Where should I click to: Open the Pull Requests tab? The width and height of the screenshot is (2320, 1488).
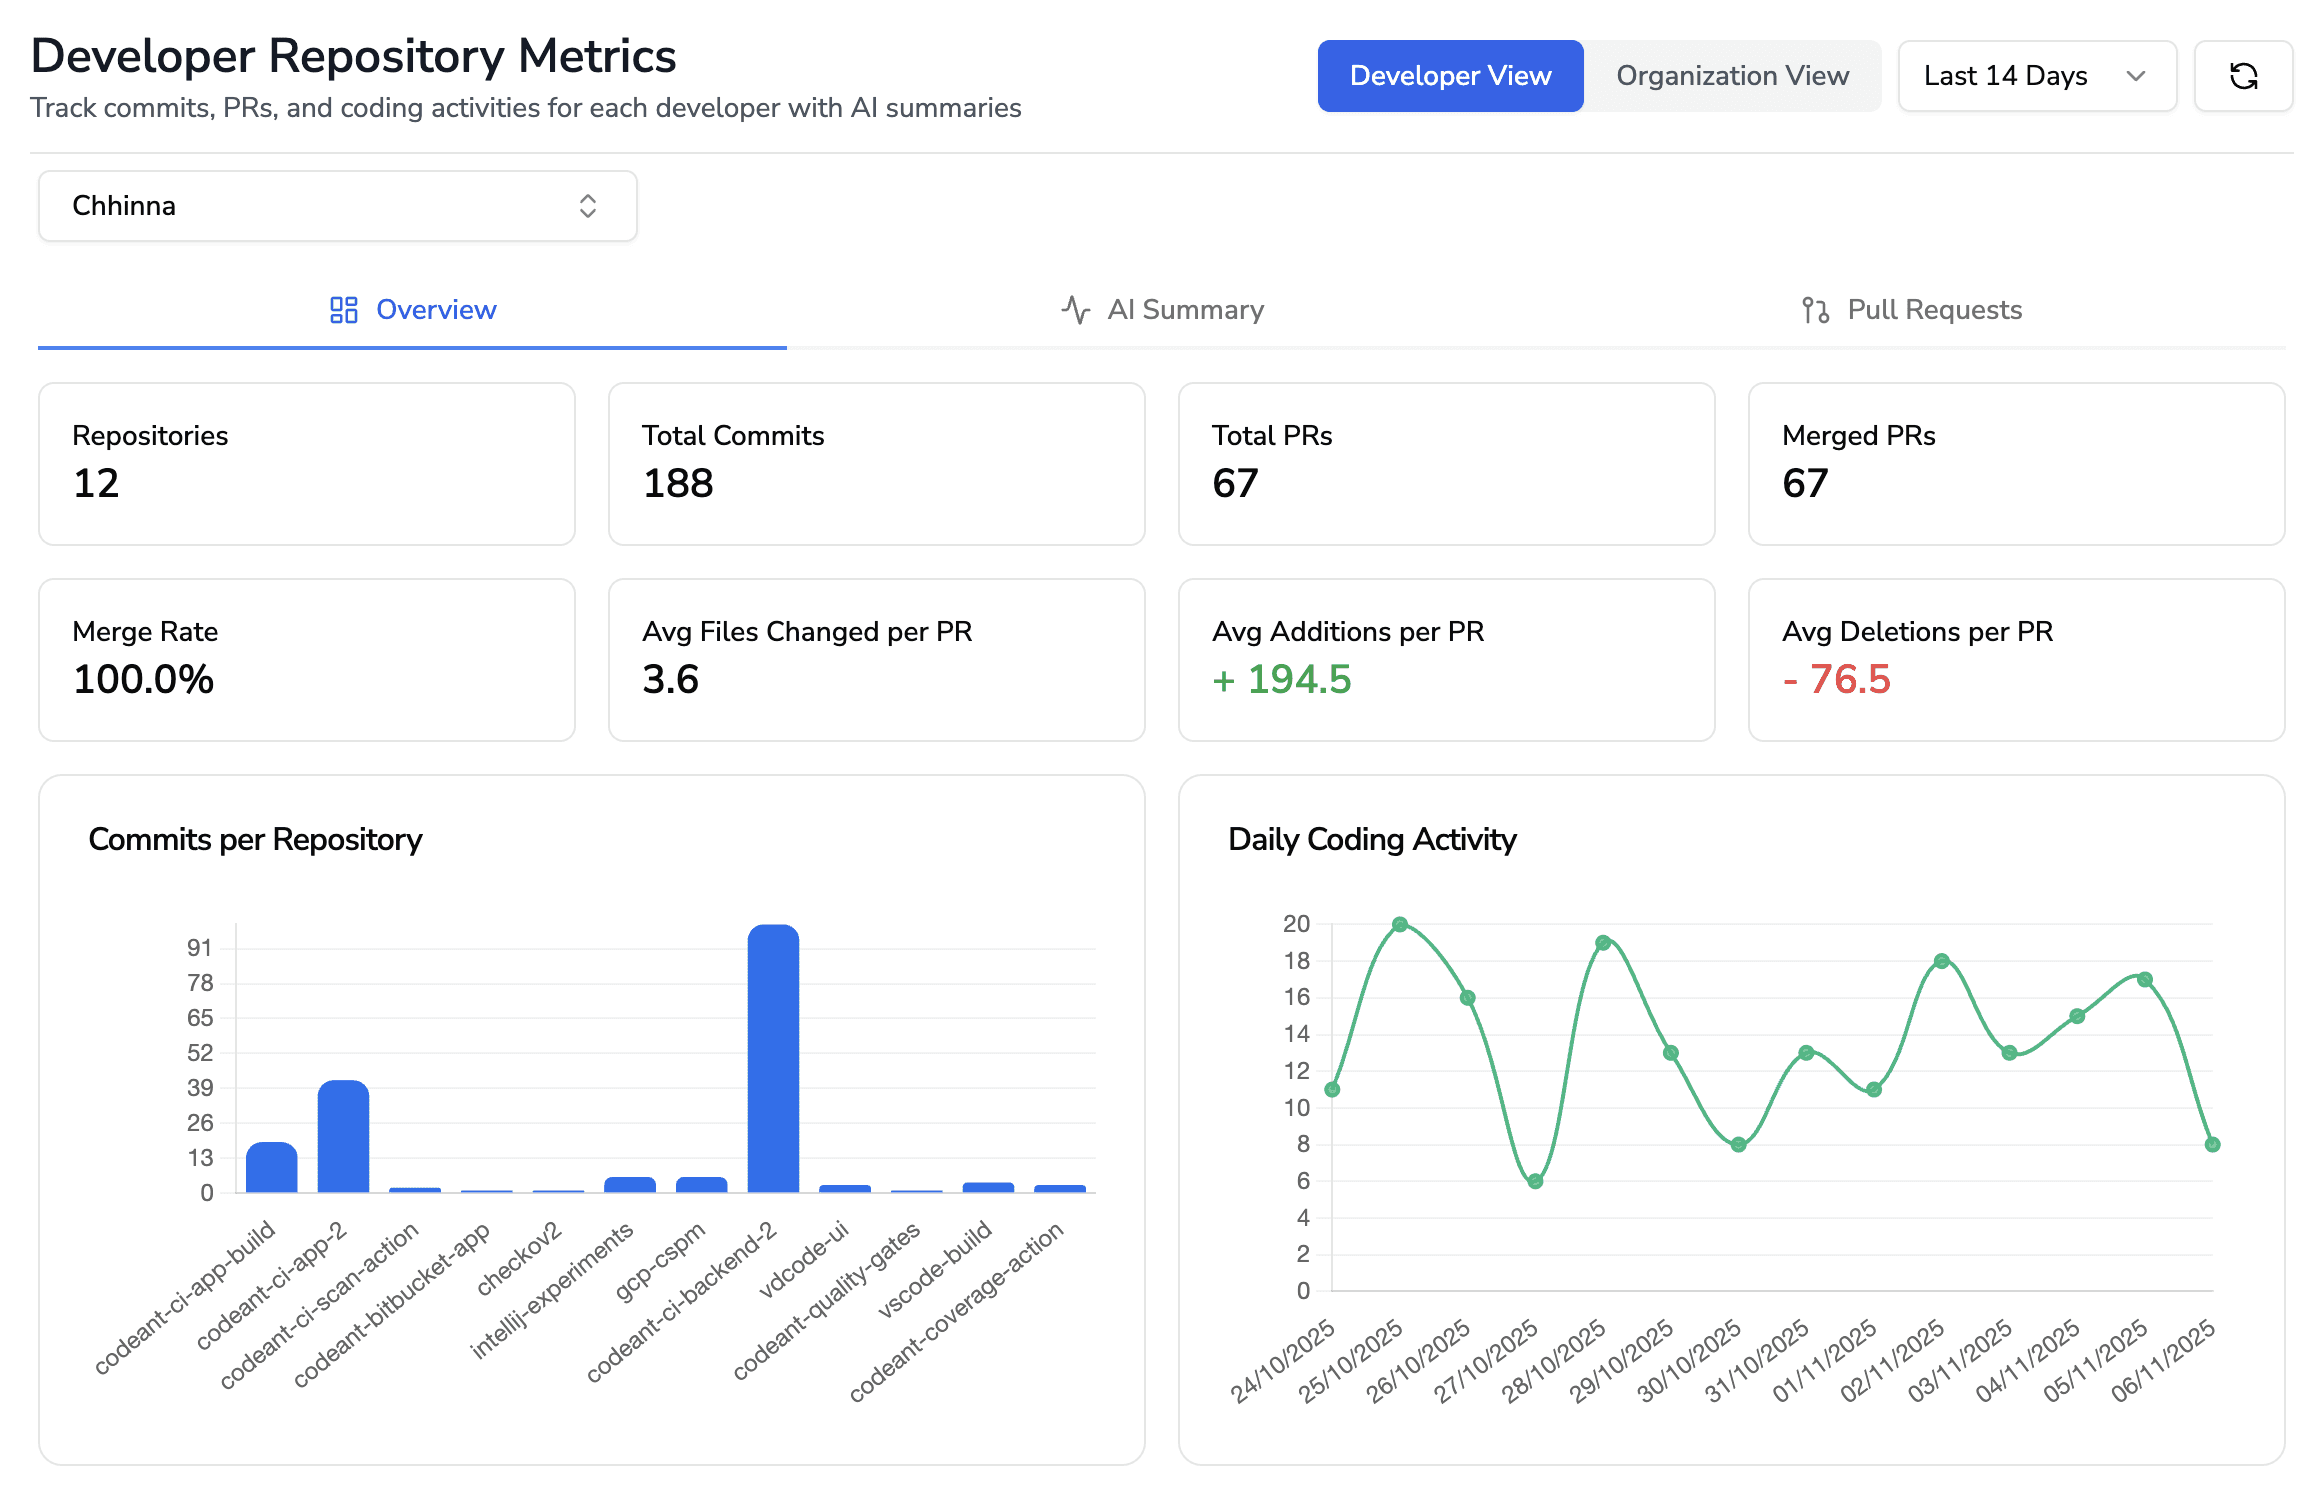tap(1911, 310)
